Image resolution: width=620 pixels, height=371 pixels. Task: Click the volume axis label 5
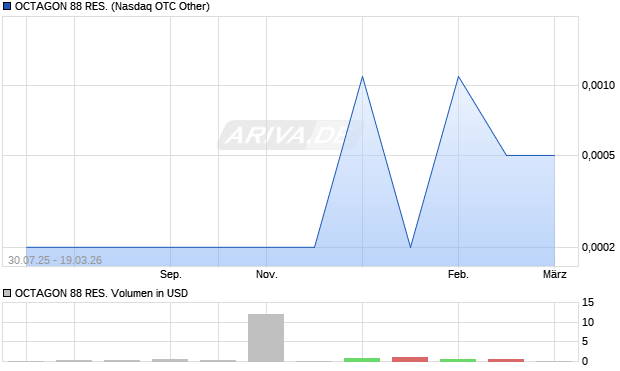pyautogui.click(x=585, y=341)
